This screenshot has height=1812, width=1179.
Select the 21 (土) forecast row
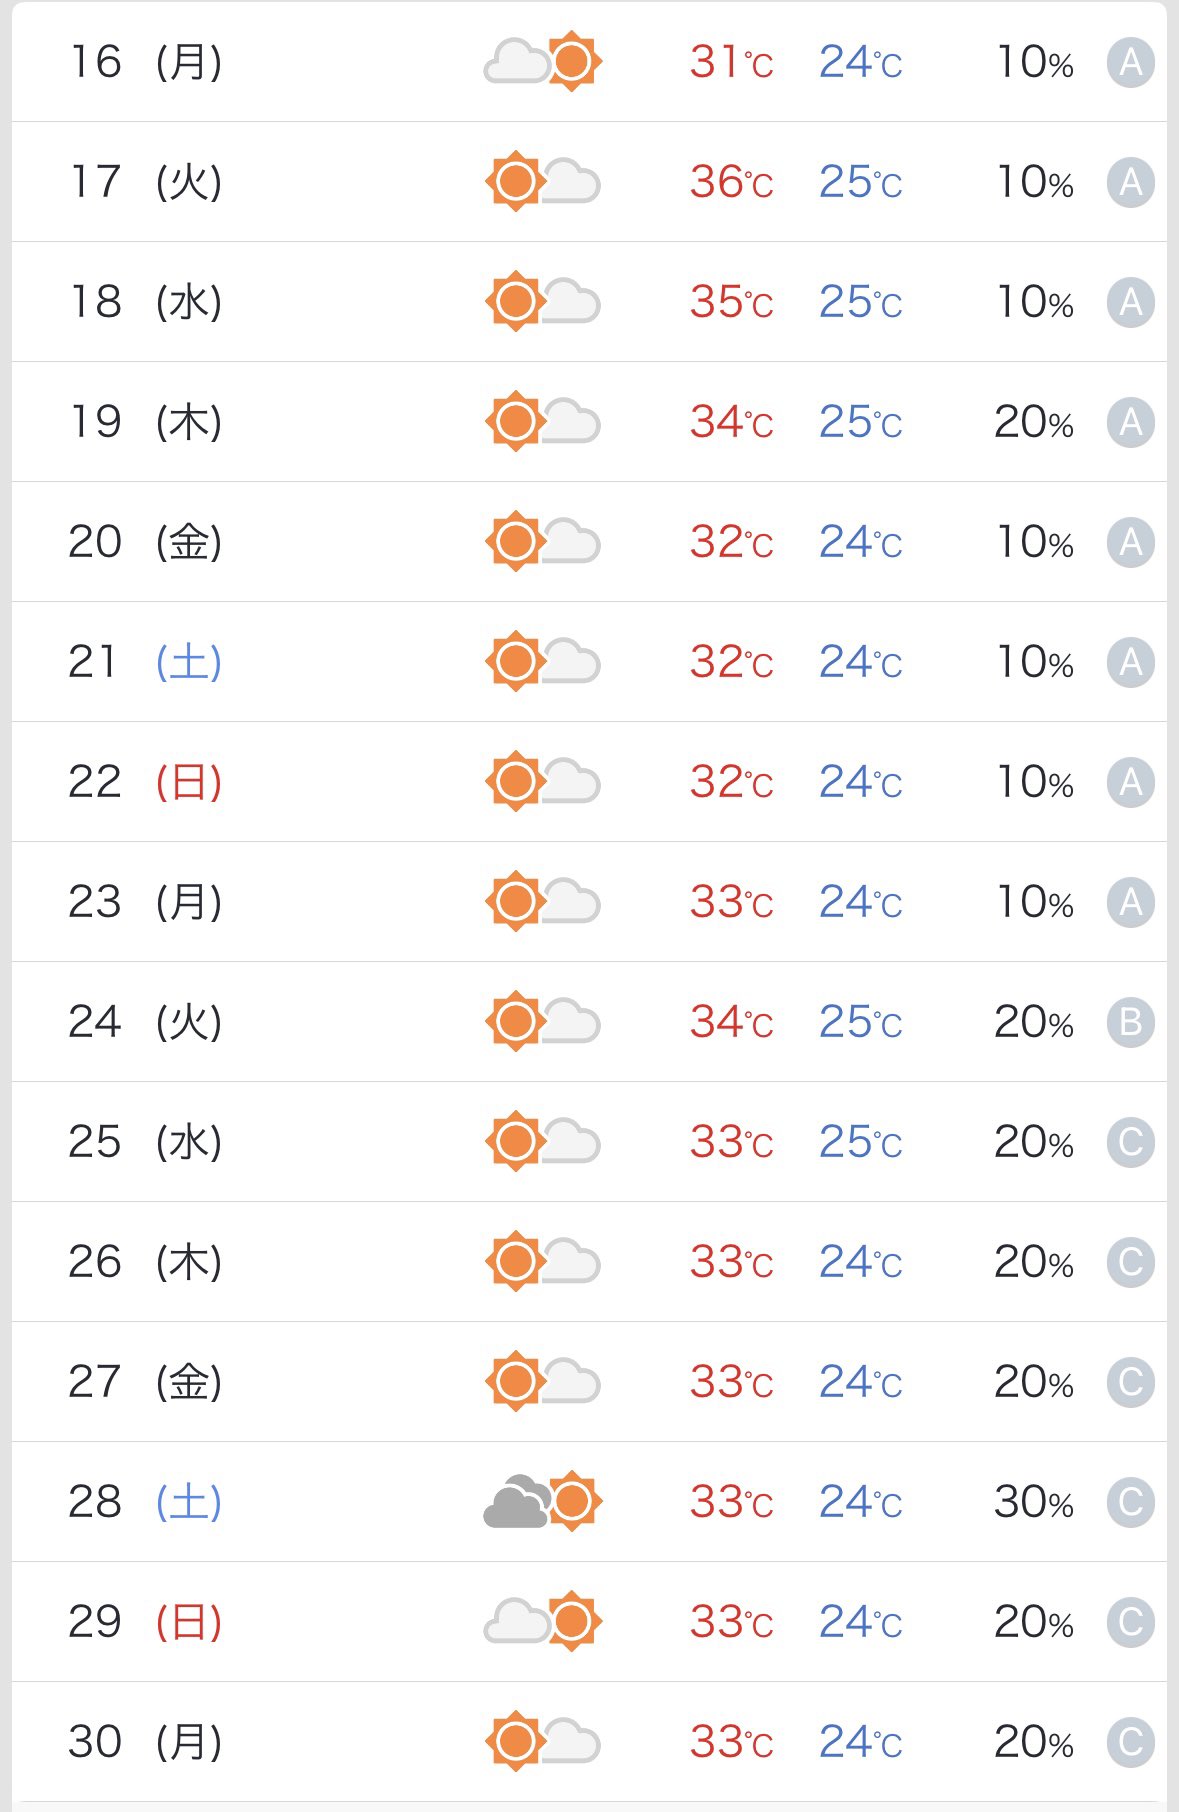click(589, 662)
